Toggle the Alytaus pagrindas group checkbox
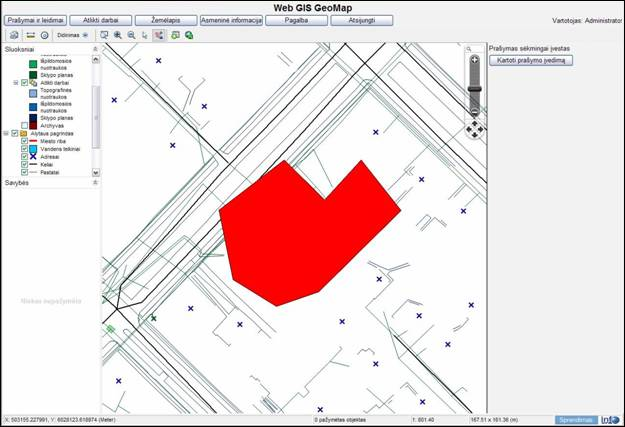This screenshot has width=625, height=427. pyautogui.click(x=15, y=133)
